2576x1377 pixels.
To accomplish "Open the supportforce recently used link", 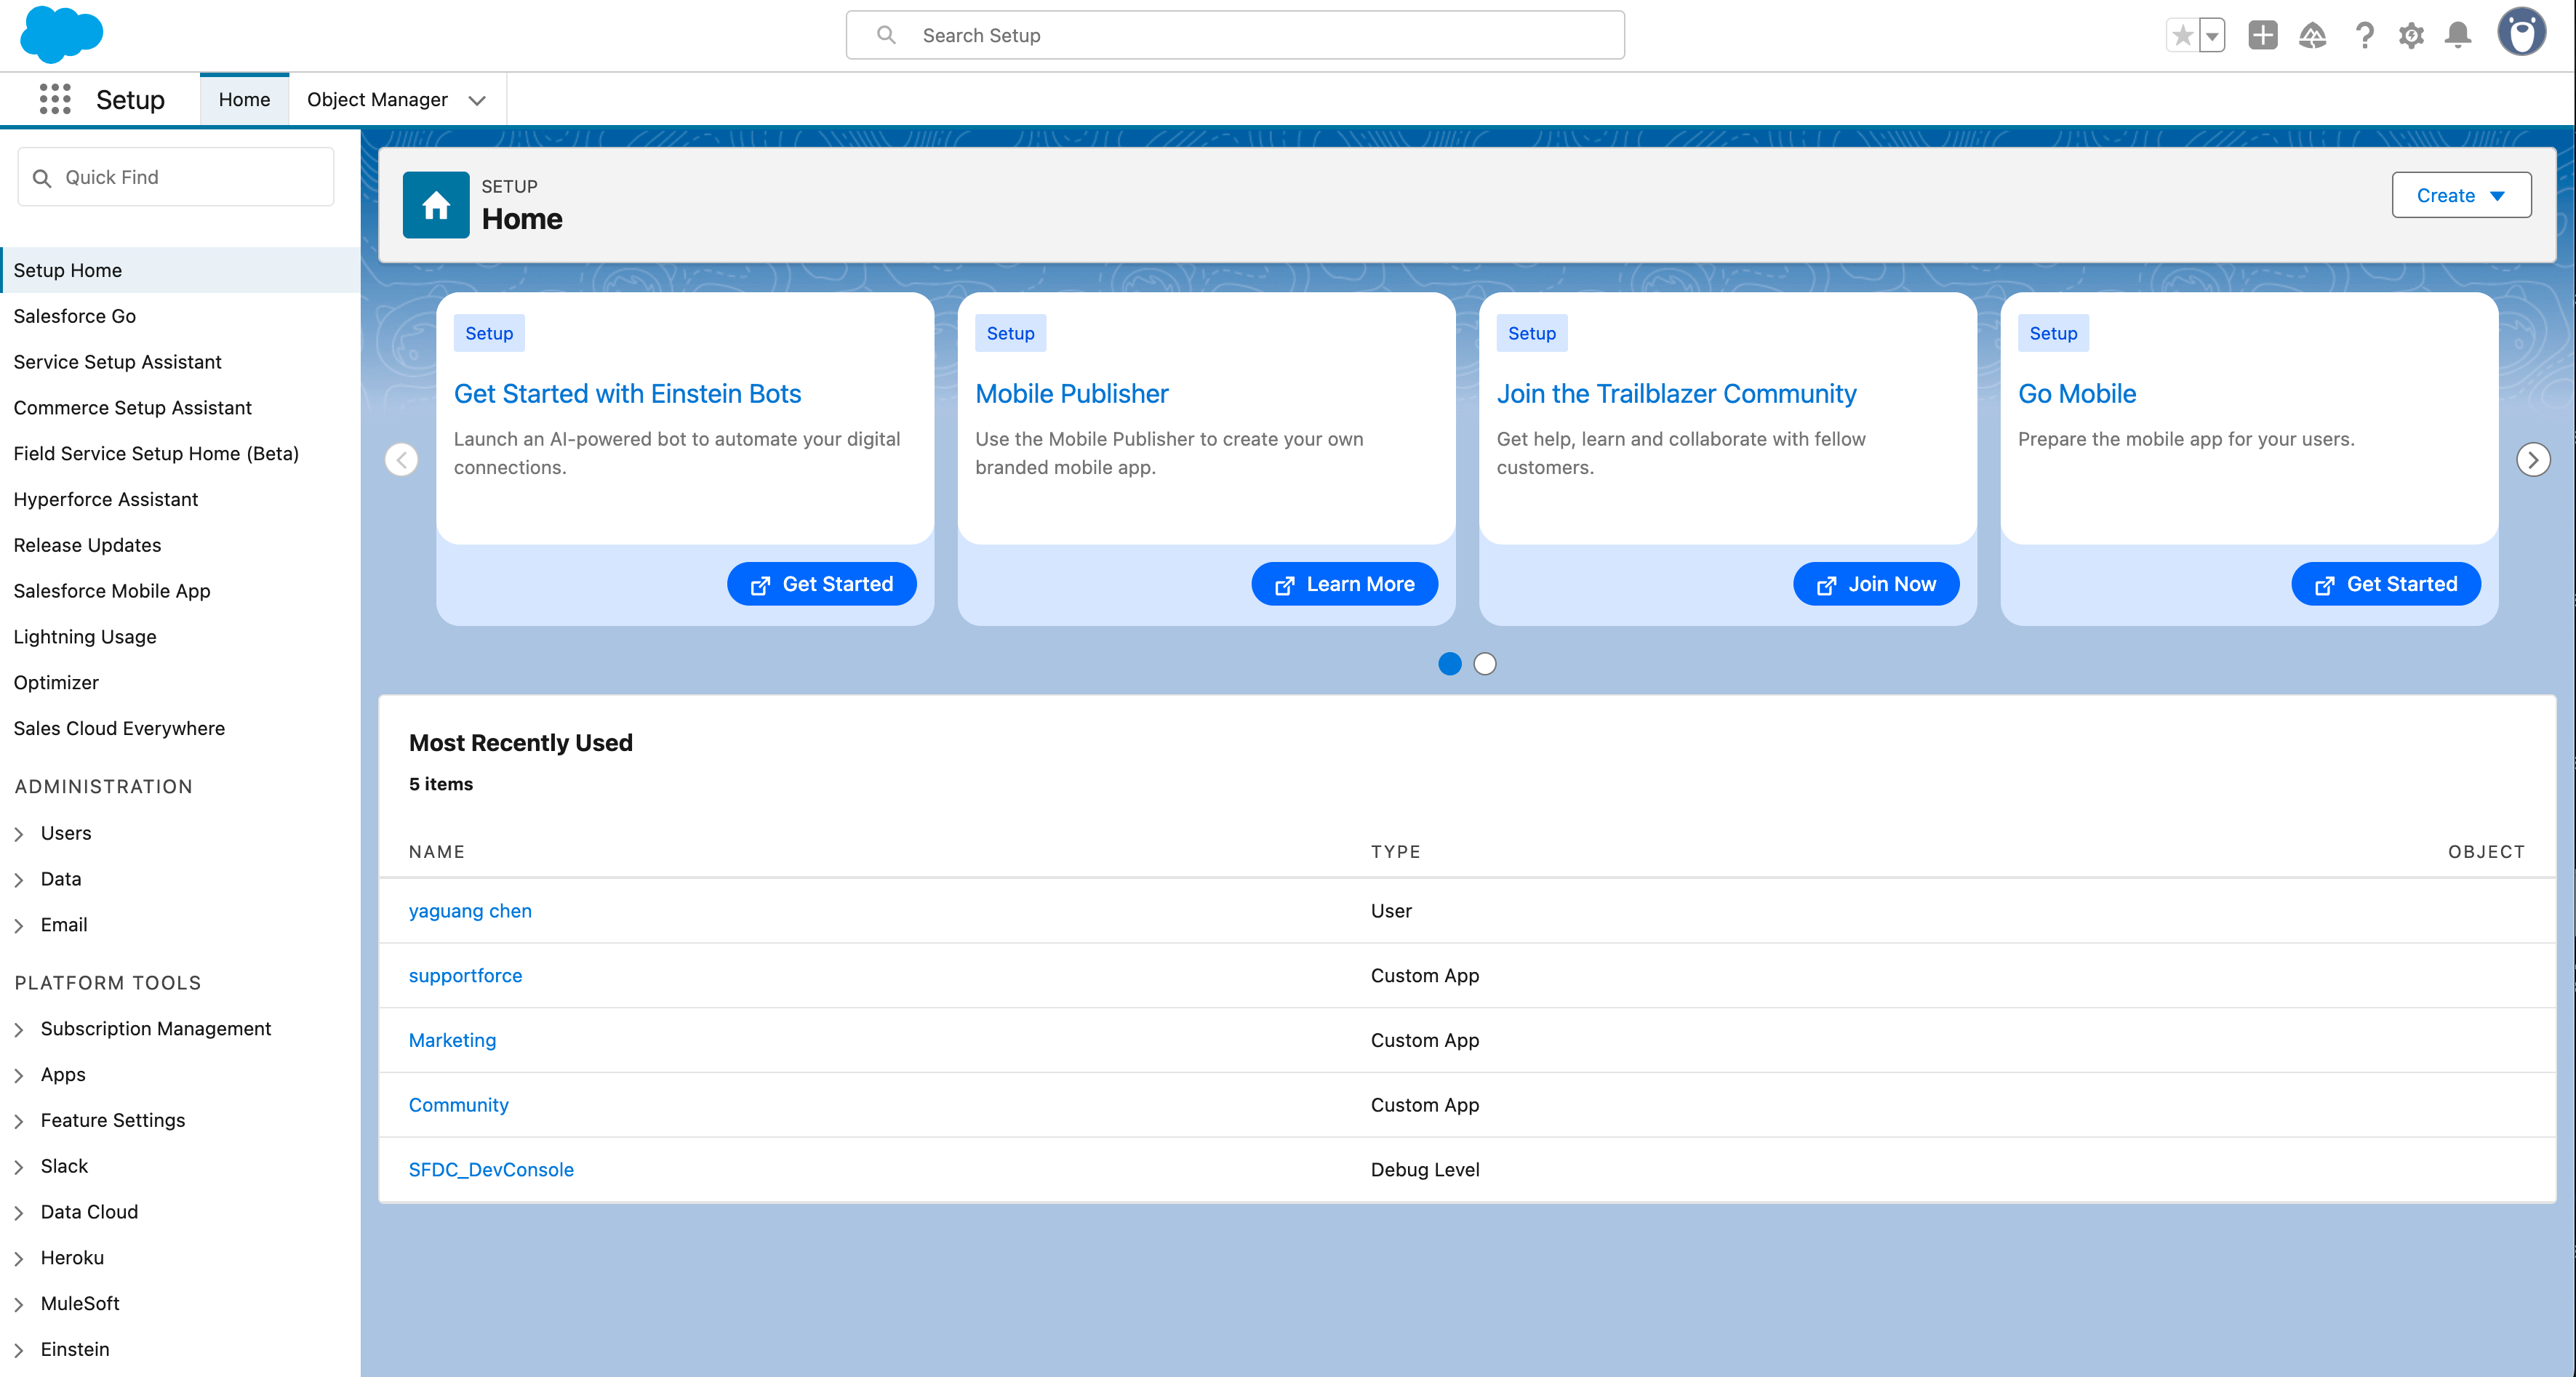I will (465, 975).
